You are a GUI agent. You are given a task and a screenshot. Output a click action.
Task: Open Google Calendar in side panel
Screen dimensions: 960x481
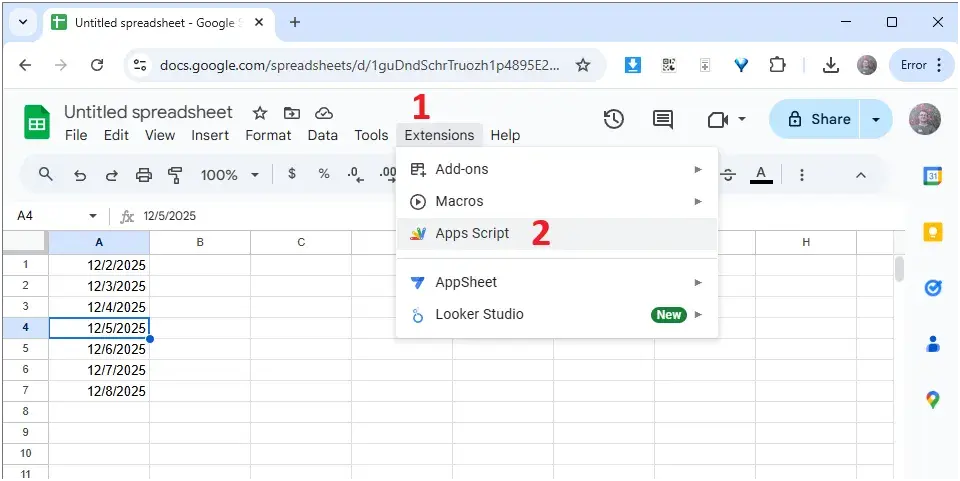pos(932,176)
